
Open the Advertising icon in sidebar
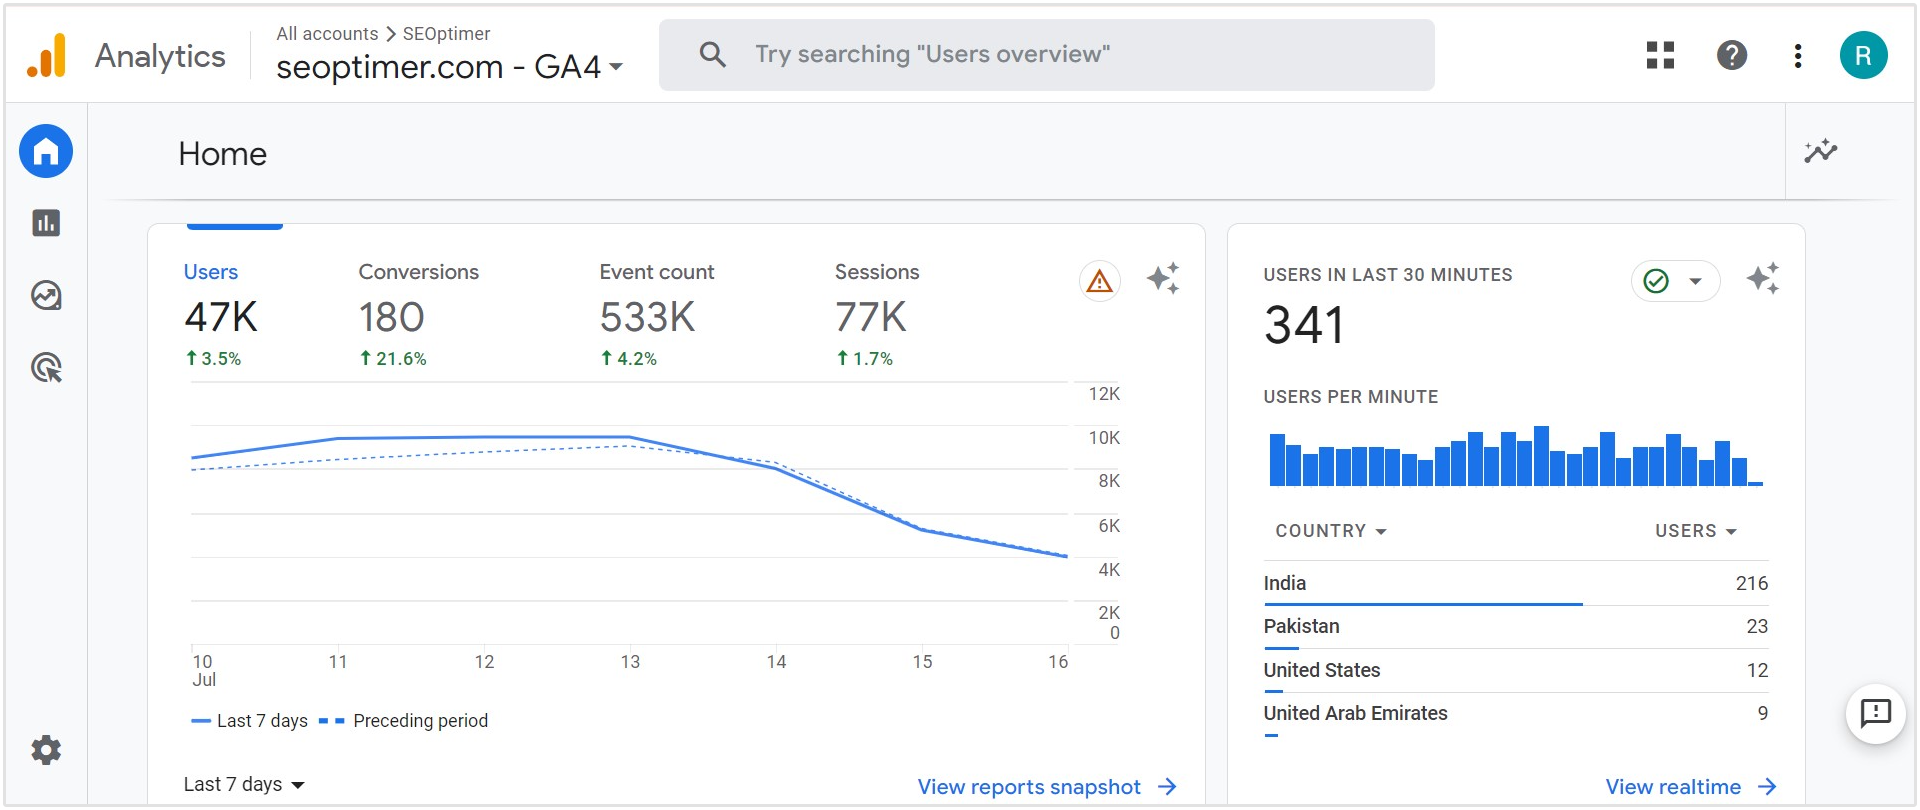46,368
